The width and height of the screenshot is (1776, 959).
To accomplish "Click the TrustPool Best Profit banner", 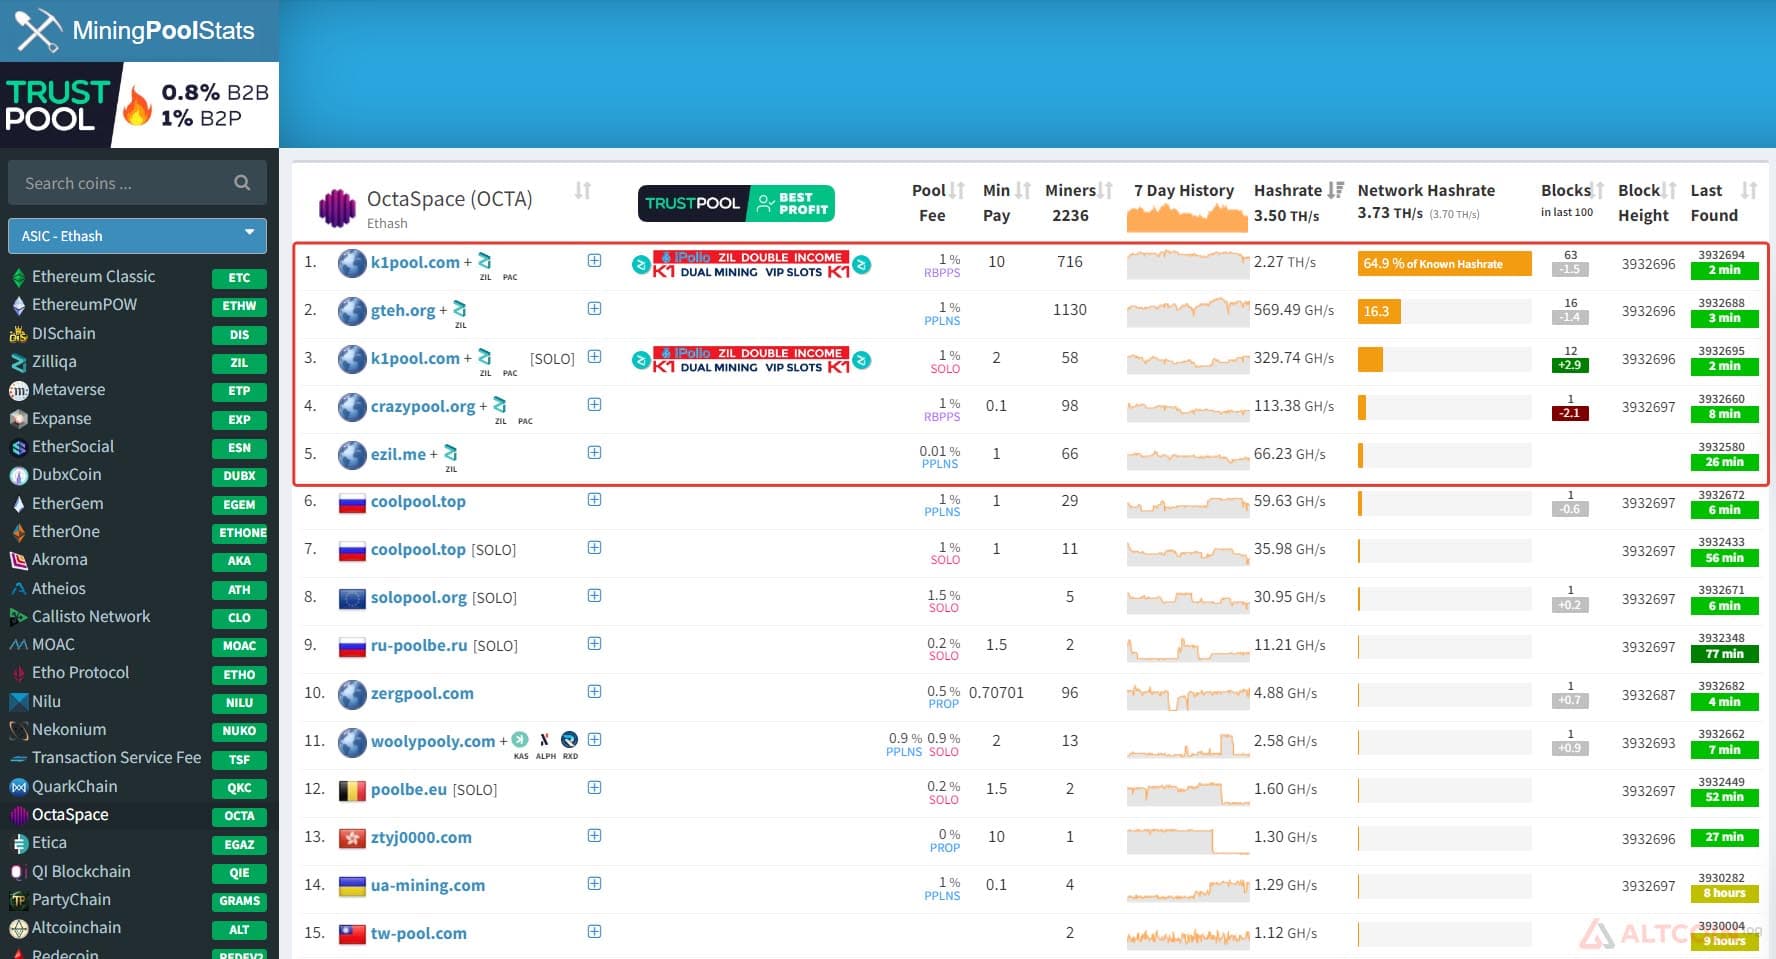I will tap(736, 204).
